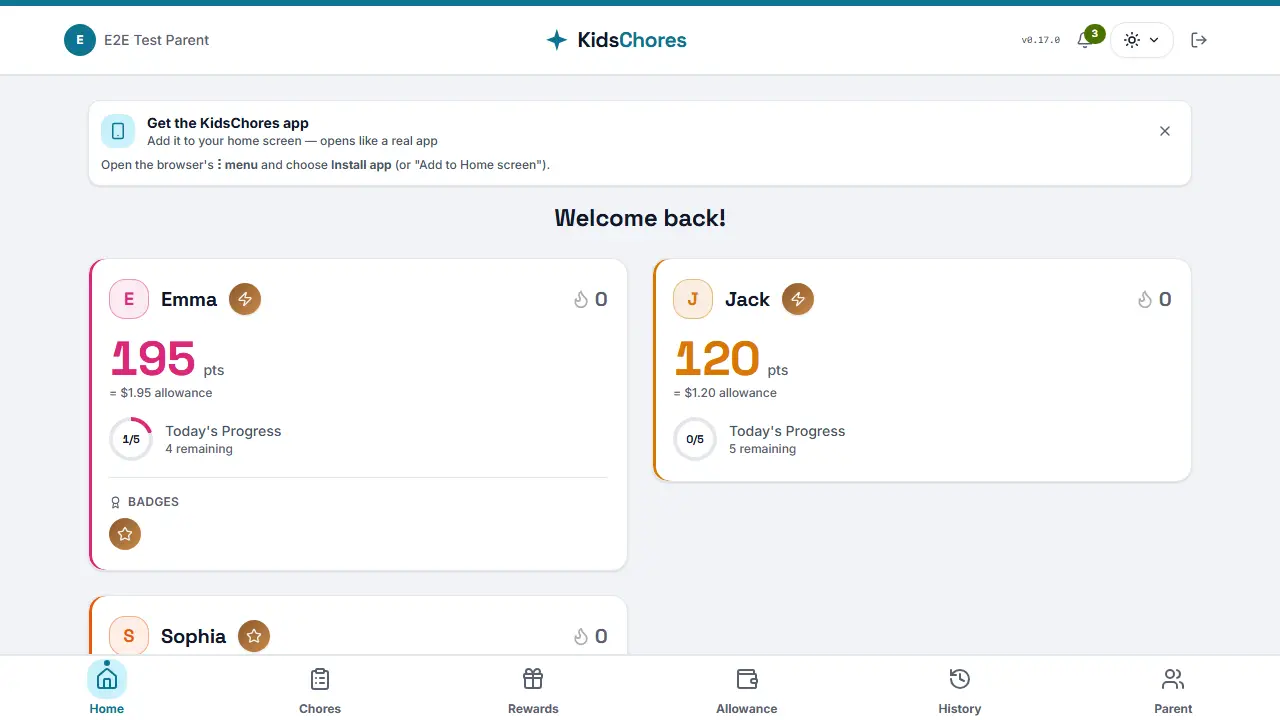Click Emma's earned star badge
The height and width of the screenshot is (720, 1280).
pos(125,534)
